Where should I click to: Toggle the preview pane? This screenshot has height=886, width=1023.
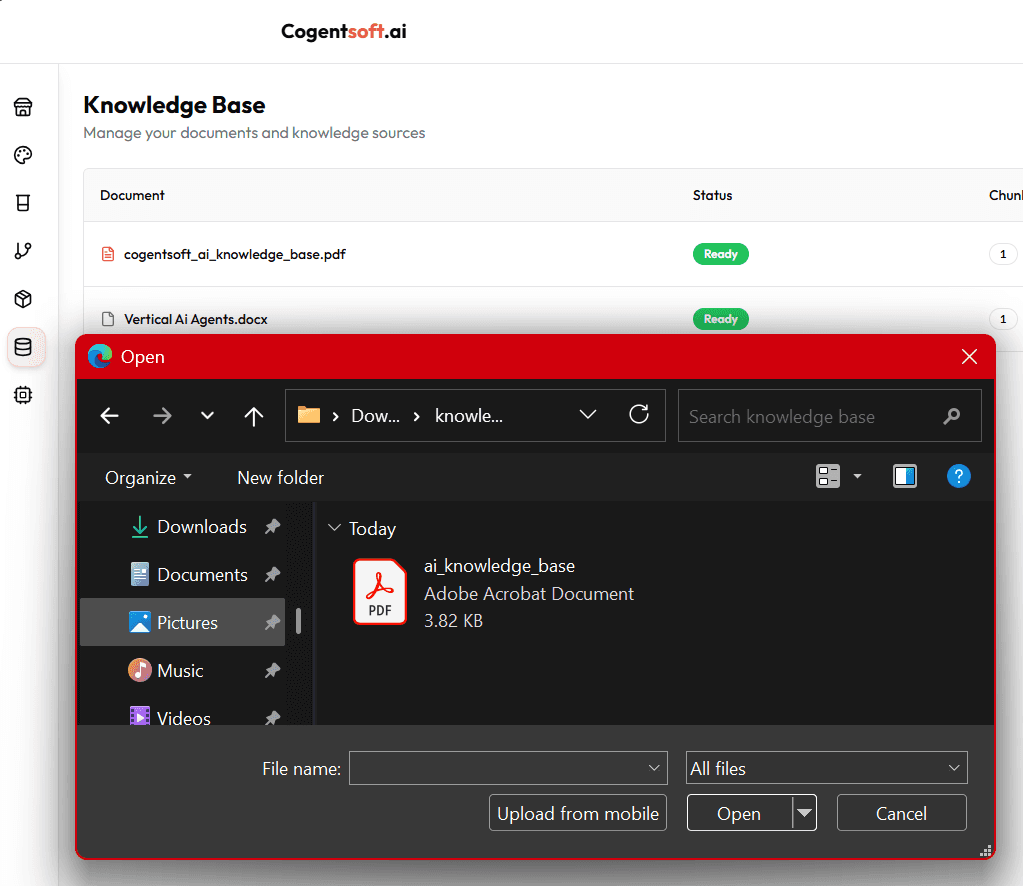point(905,476)
